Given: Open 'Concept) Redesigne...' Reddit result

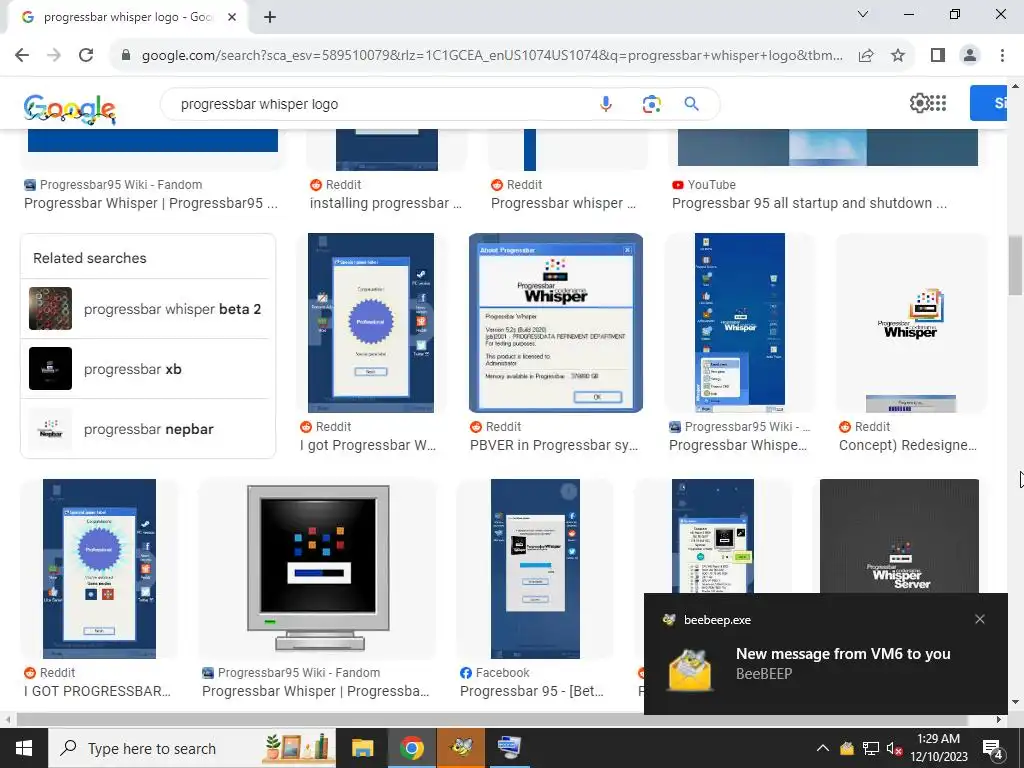Looking at the screenshot, I should click(x=908, y=445).
